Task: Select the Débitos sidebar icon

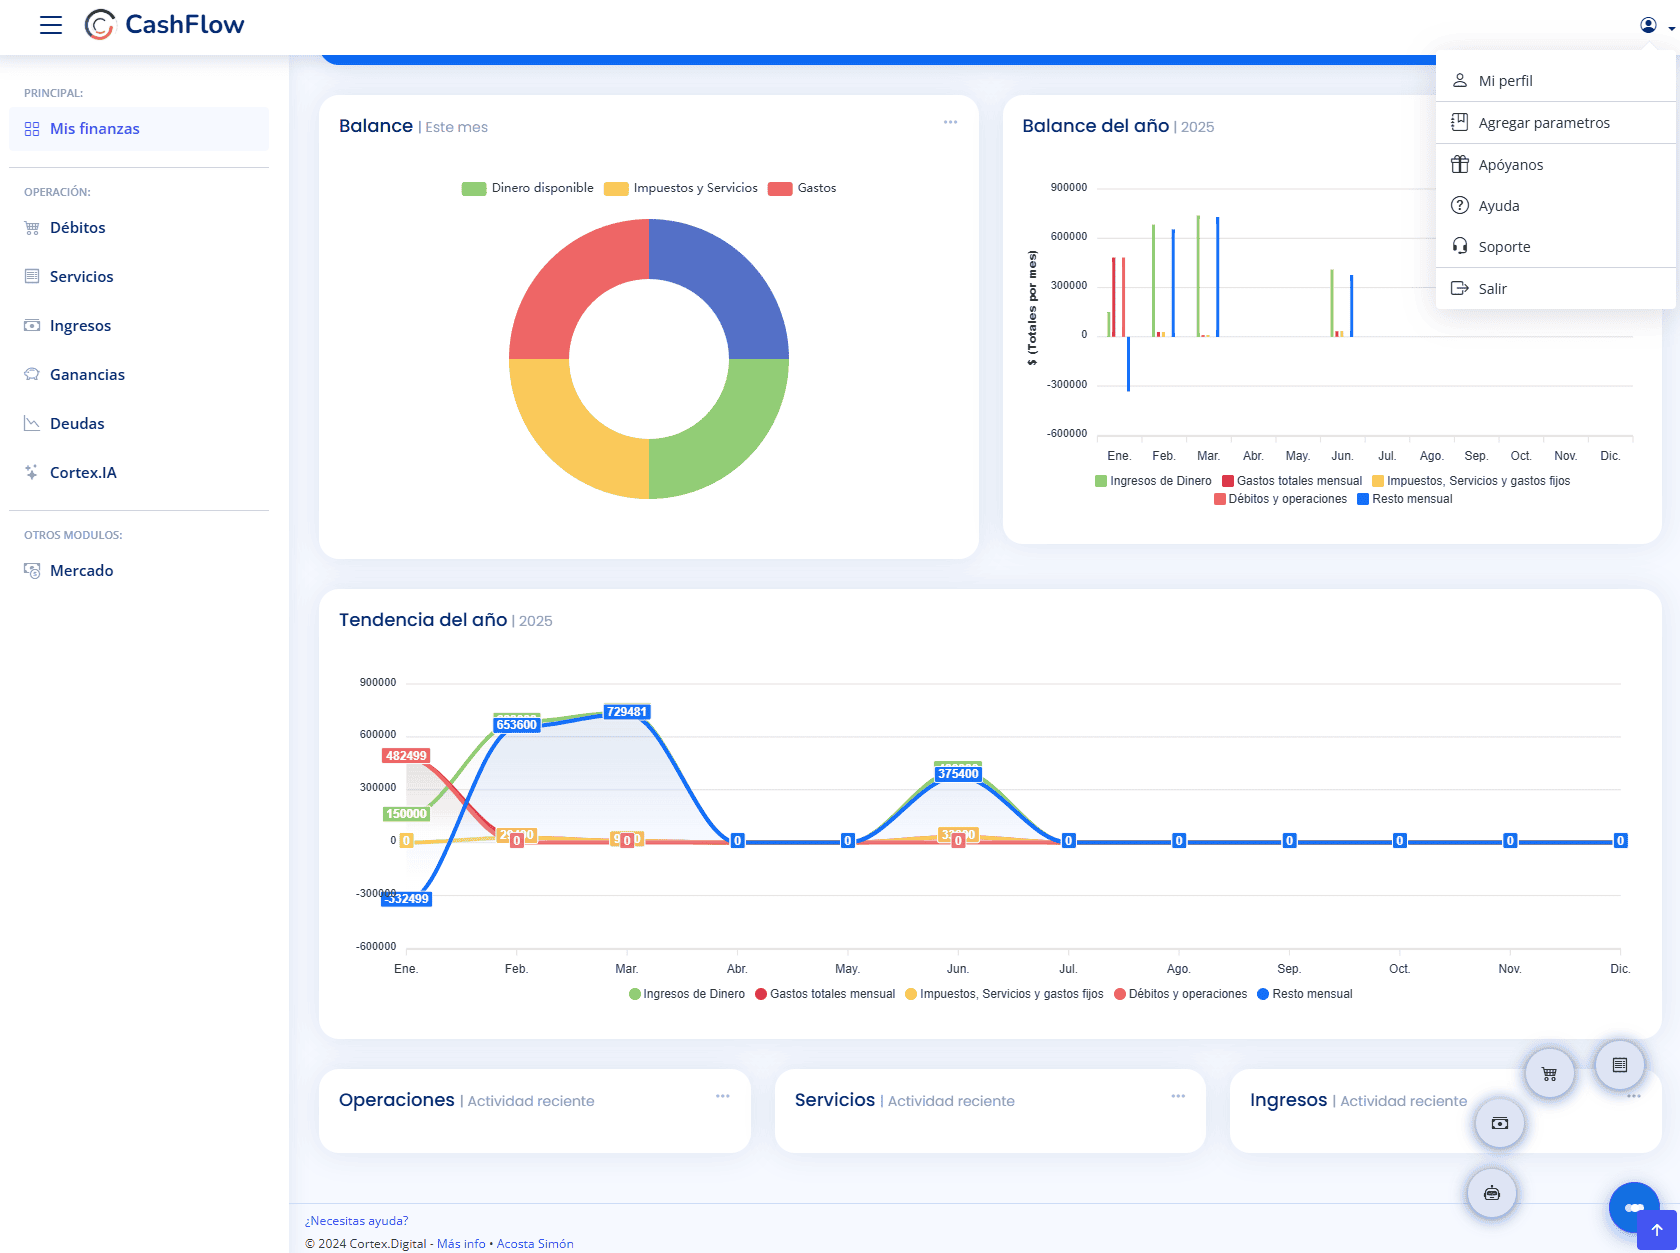Action: (33, 227)
